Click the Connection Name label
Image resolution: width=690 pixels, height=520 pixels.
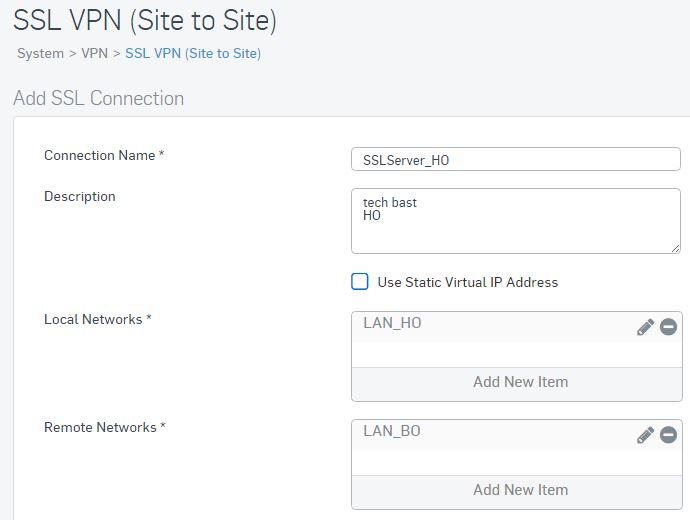[x=104, y=155]
